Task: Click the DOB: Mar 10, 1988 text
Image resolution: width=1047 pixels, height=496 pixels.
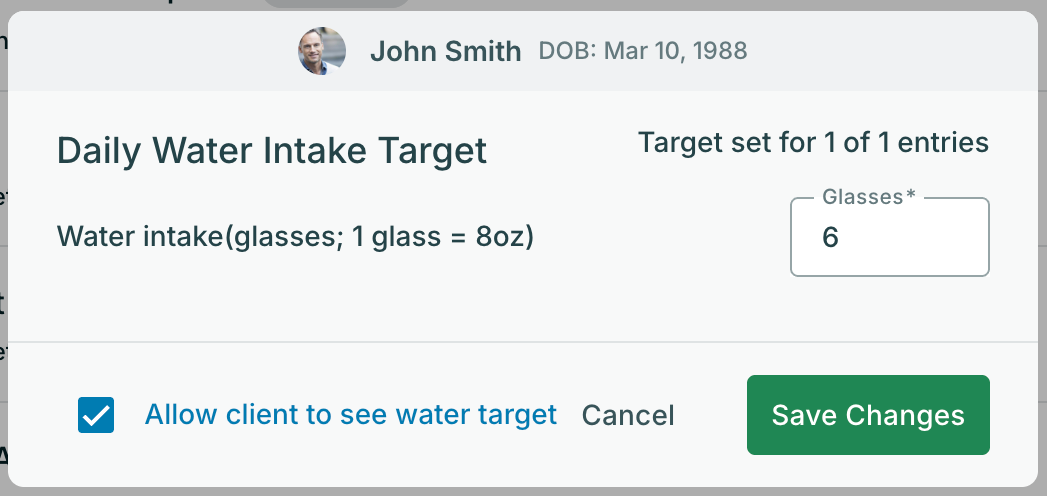Action: pyautogui.click(x=643, y=51)
